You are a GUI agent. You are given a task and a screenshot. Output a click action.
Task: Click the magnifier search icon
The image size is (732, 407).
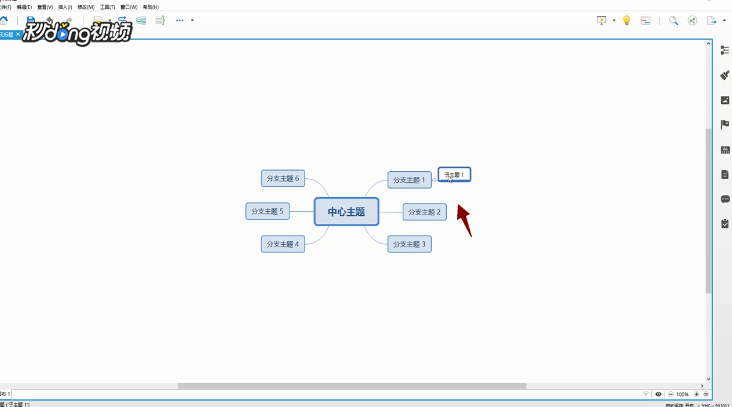click(673, 21)
